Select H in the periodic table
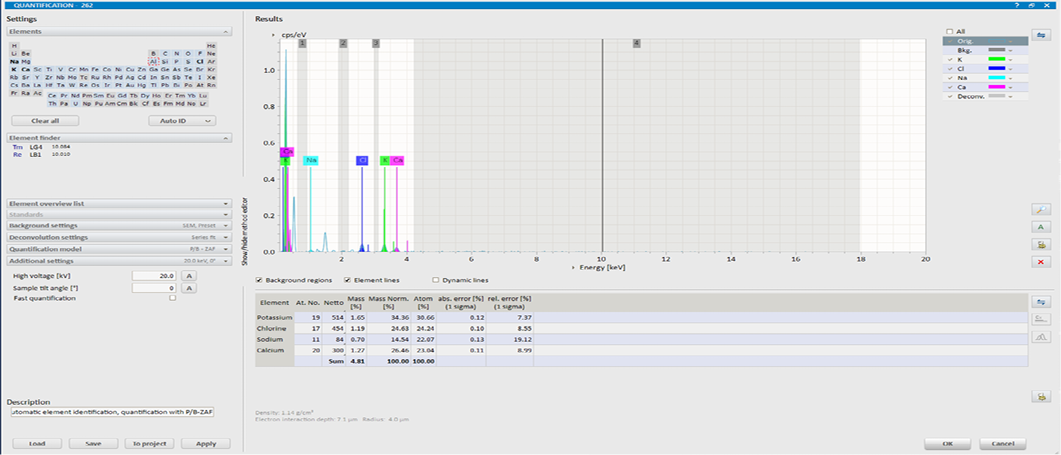The image size is (1061, 455). tap(14, 45)
